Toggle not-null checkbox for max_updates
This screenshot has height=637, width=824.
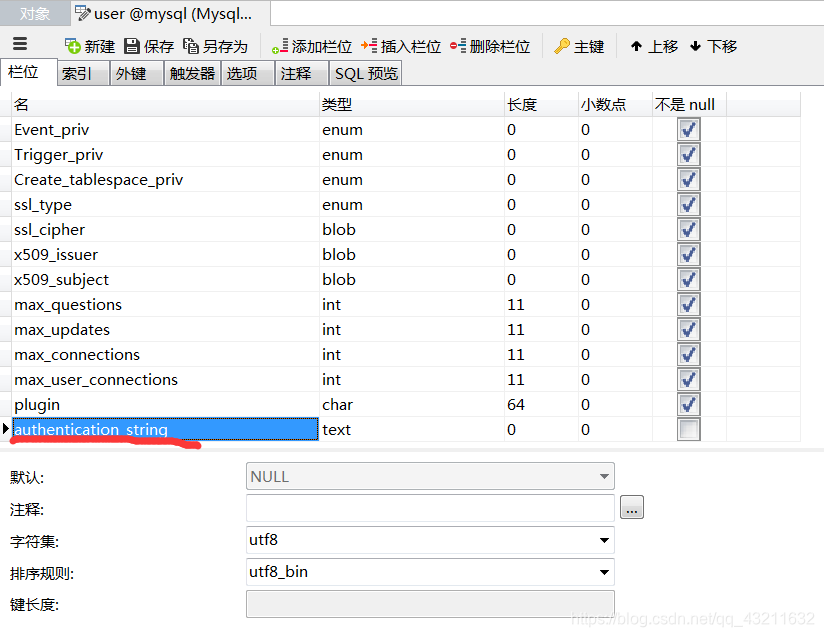point(688,330)
